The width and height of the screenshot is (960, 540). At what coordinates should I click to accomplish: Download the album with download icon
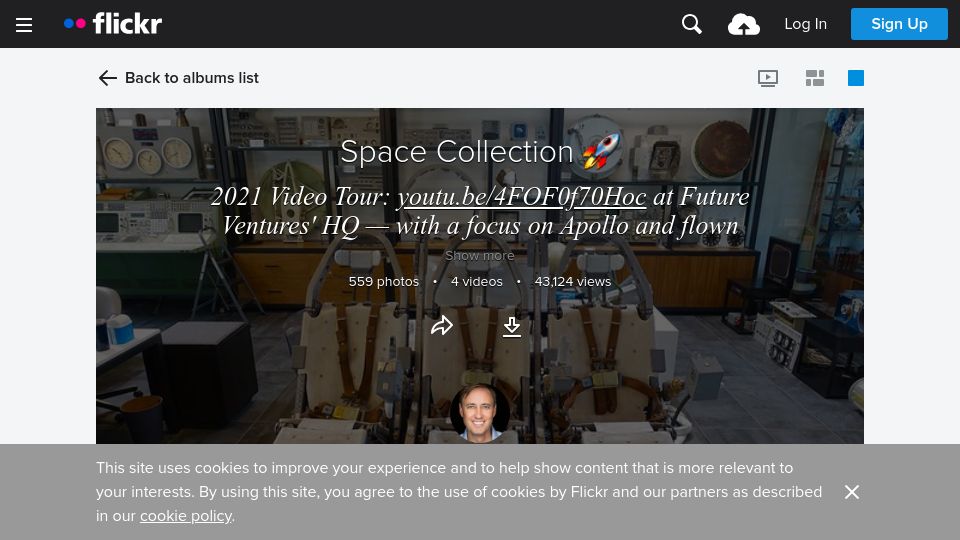[x=512, y=326]
